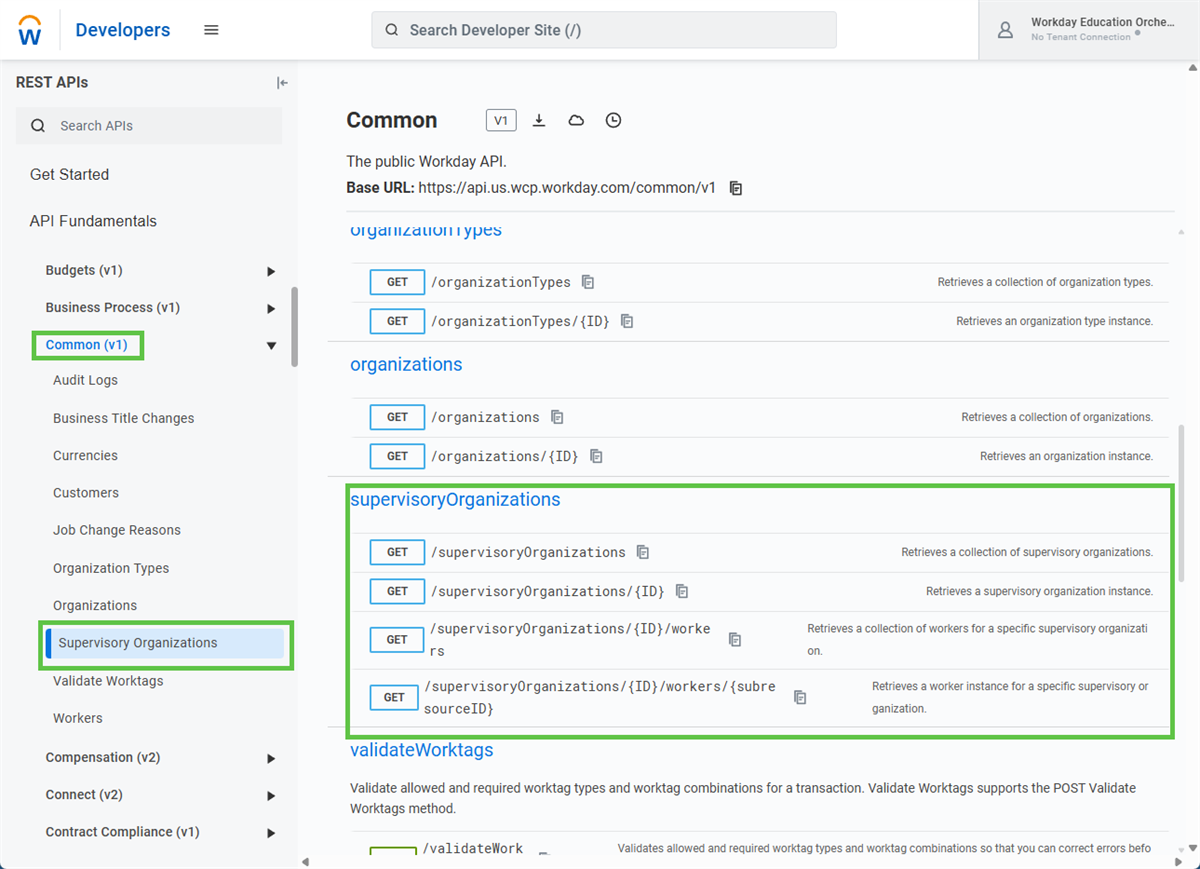1200x869 pixels.
Task: Expand the Budgets (v1) section arrow
Action: pos(271,271)
